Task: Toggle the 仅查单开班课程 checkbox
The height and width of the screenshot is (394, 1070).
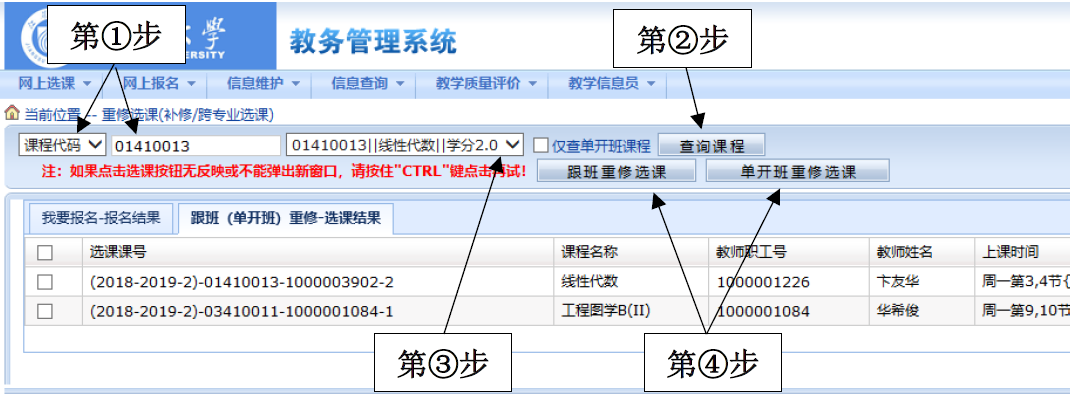Action: 540,145
